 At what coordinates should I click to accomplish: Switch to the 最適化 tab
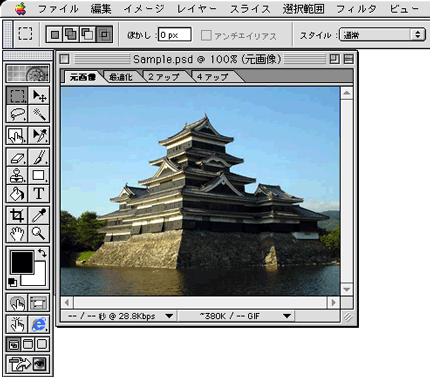(121, 77)
